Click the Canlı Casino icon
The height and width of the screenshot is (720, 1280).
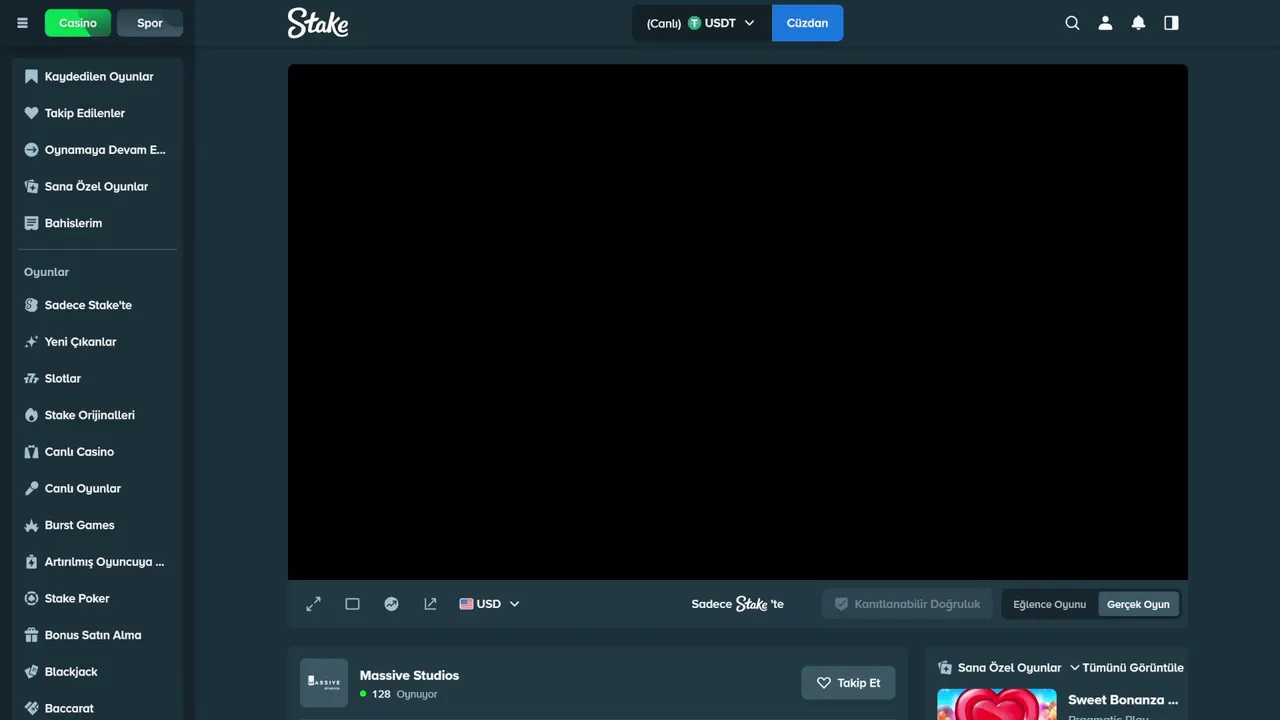[x=31, y=452]
